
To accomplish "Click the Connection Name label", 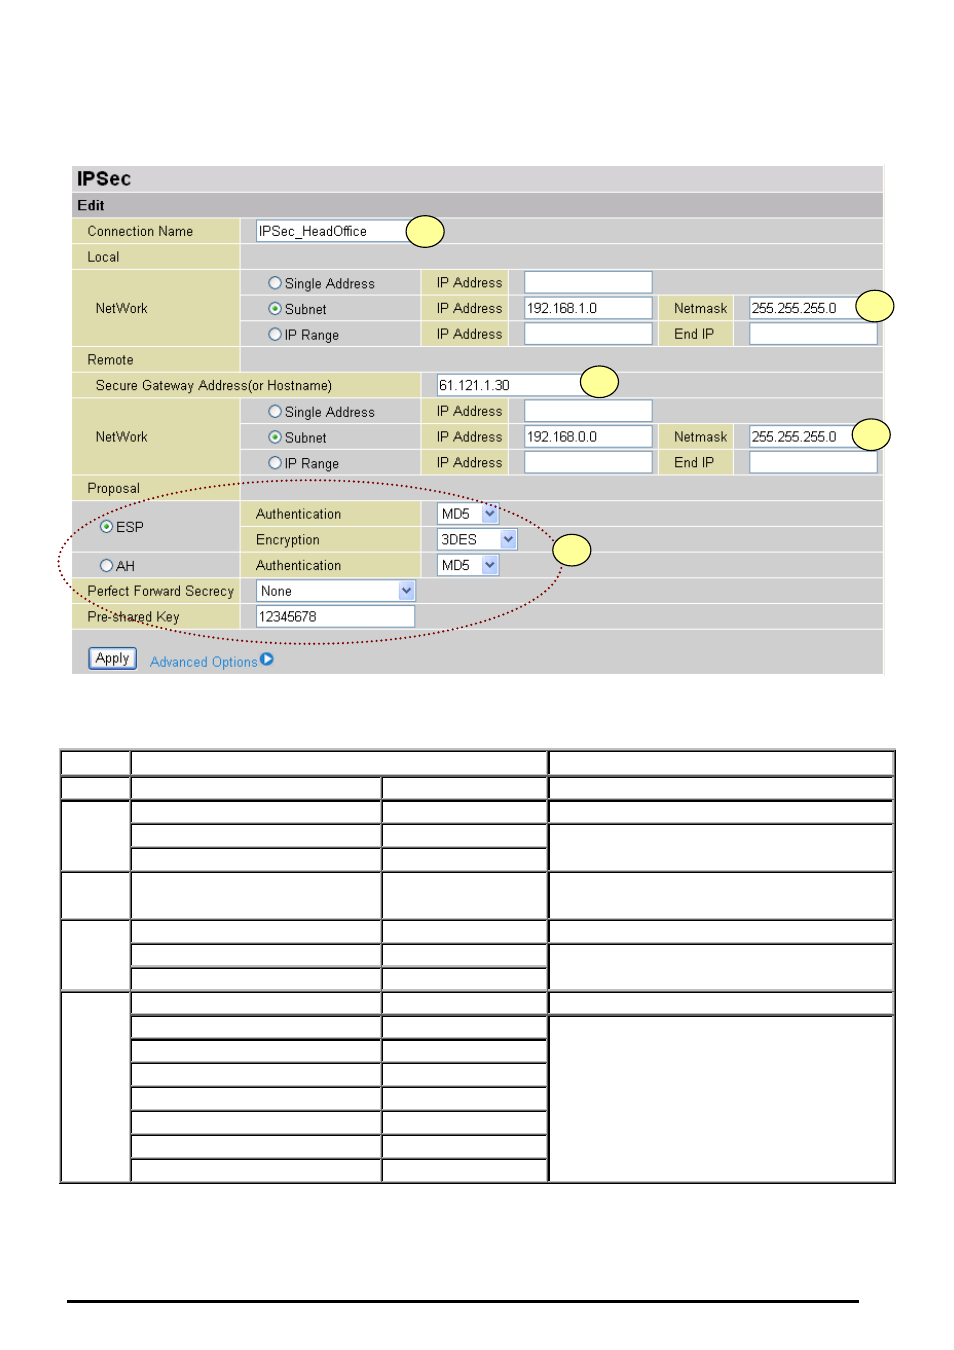I will click(x=140, y=231).
